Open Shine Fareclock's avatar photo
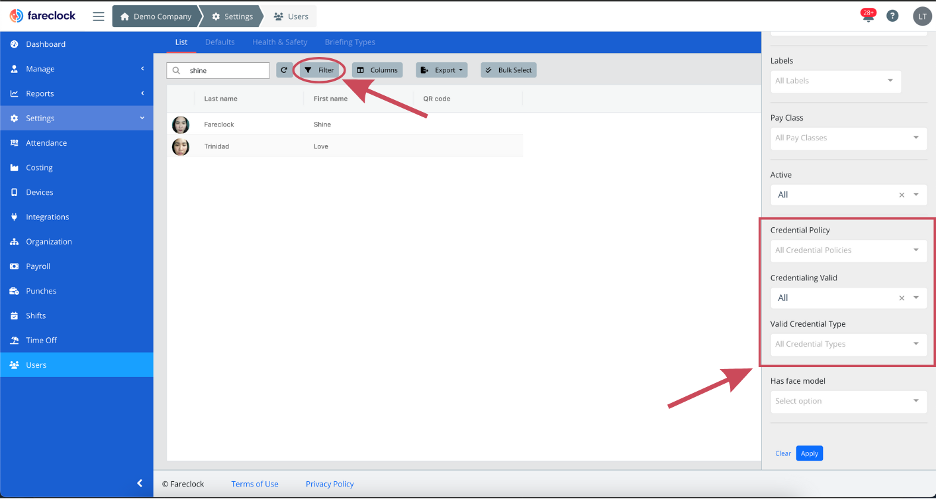The image size is (936, 500). click(x=181, y=125)
